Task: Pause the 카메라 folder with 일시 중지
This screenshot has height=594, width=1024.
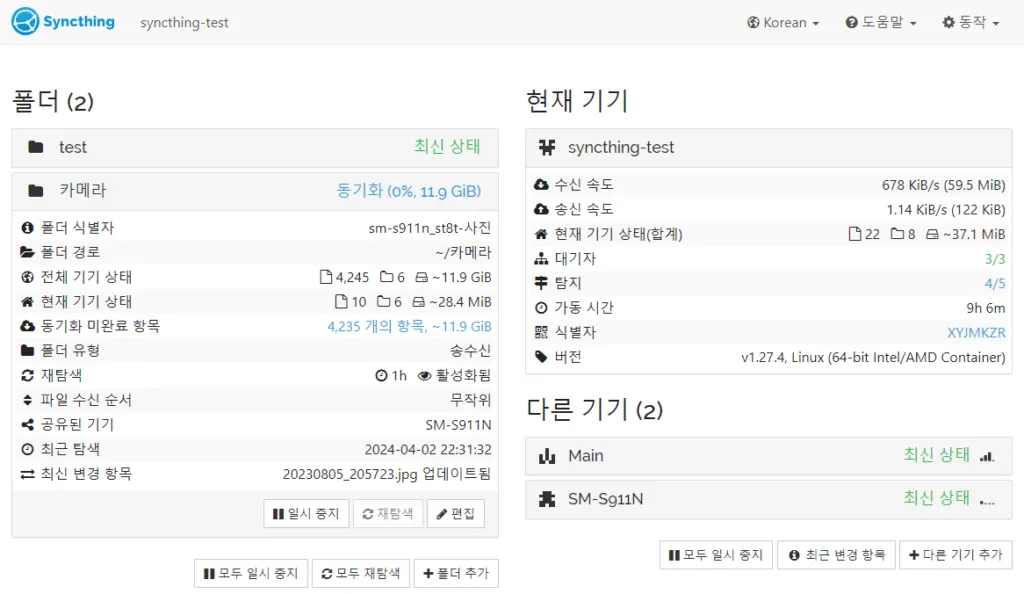Action: (307, 514)
